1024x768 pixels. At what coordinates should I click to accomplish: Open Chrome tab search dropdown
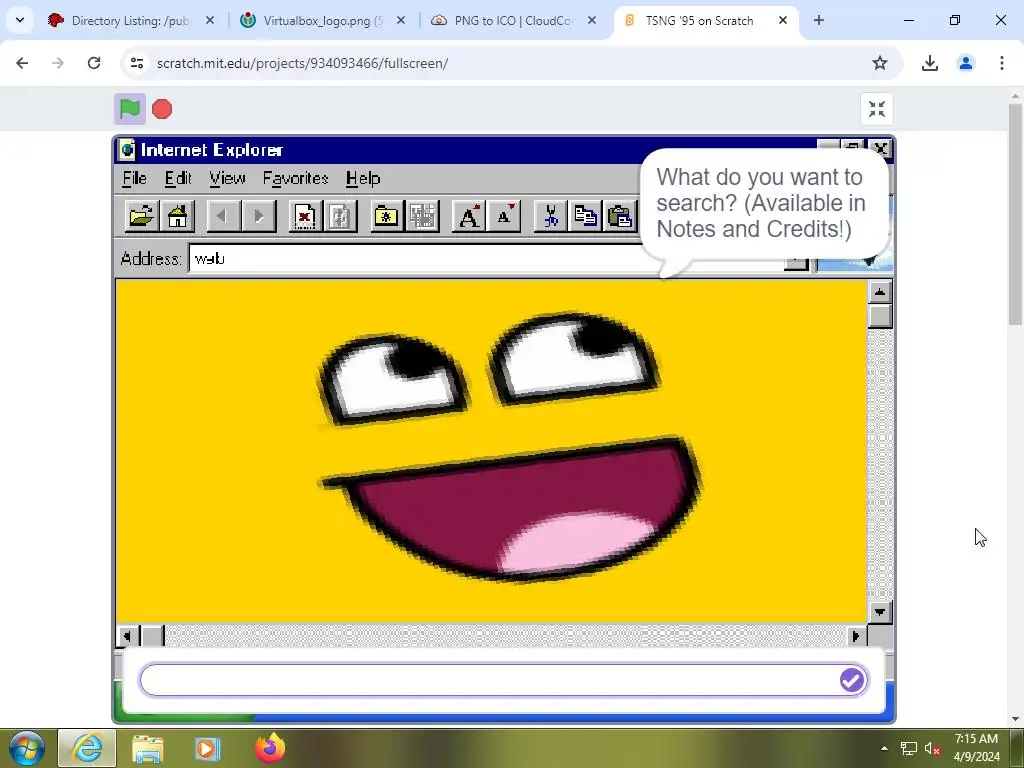coord(20,21)
